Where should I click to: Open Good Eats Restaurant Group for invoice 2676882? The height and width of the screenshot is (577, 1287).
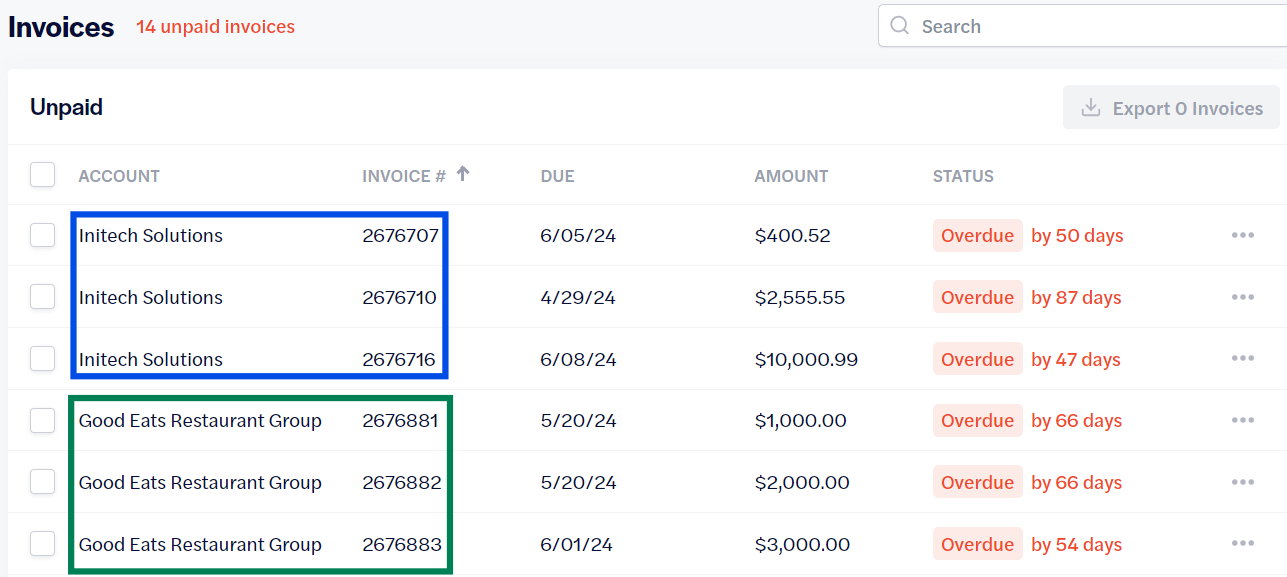coord(200,483)
